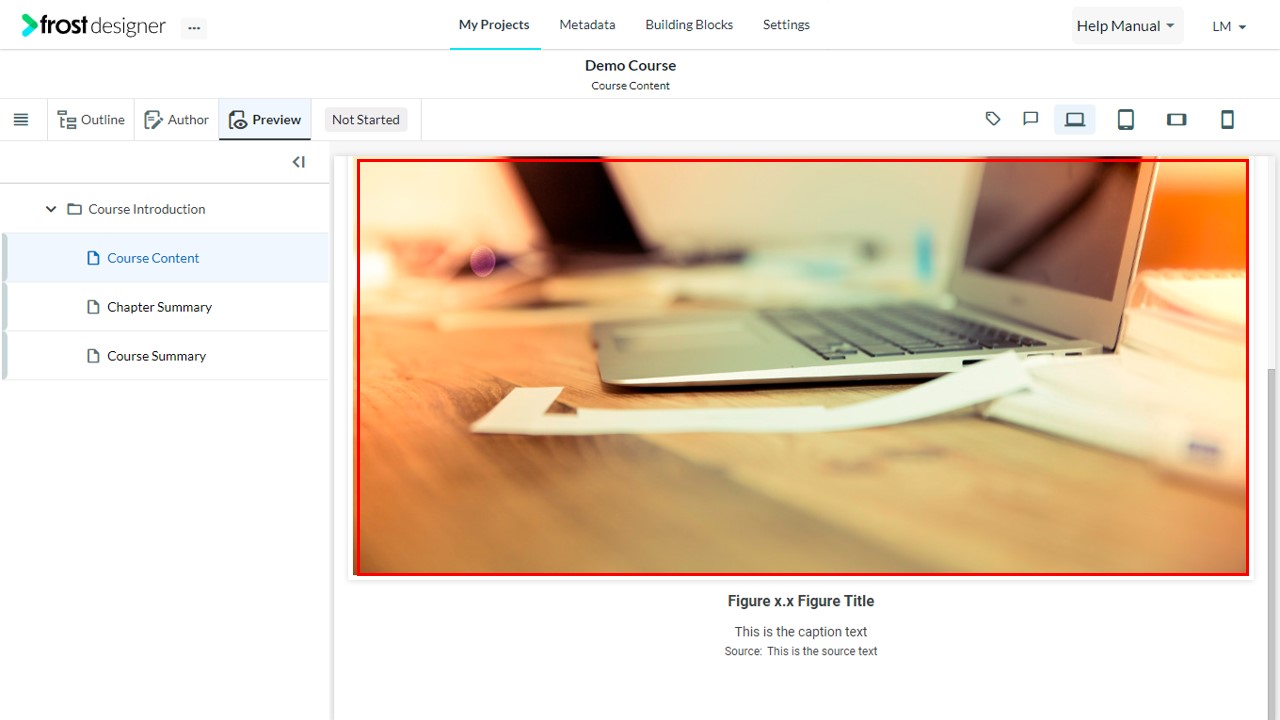Open the LM user menu
This screenshot has height=720, width=1280.
click(x=1229, y=27)
